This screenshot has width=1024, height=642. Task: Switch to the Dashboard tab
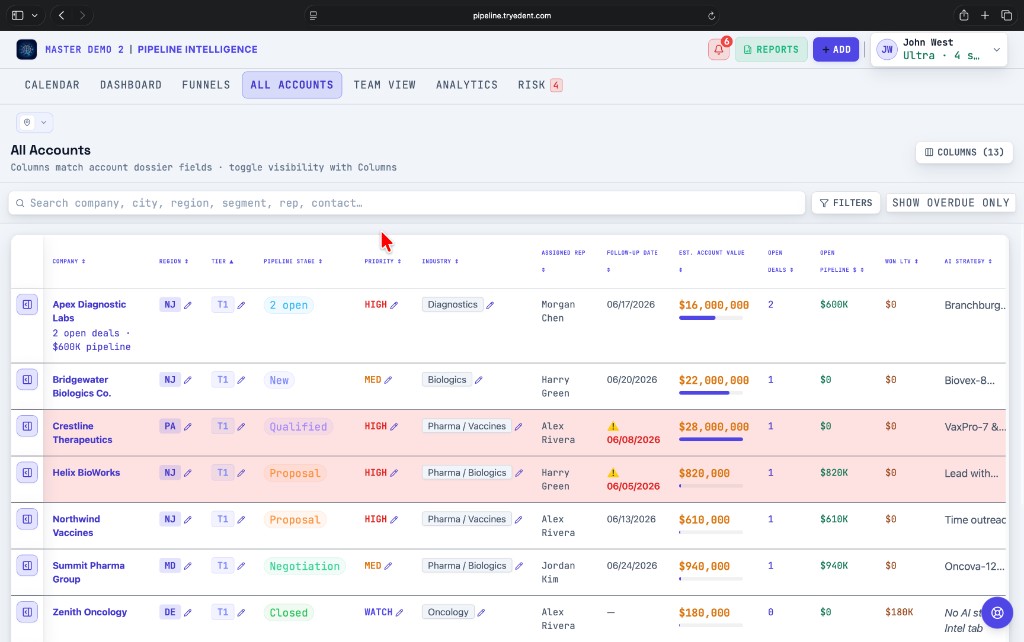(x=131, y=85)
